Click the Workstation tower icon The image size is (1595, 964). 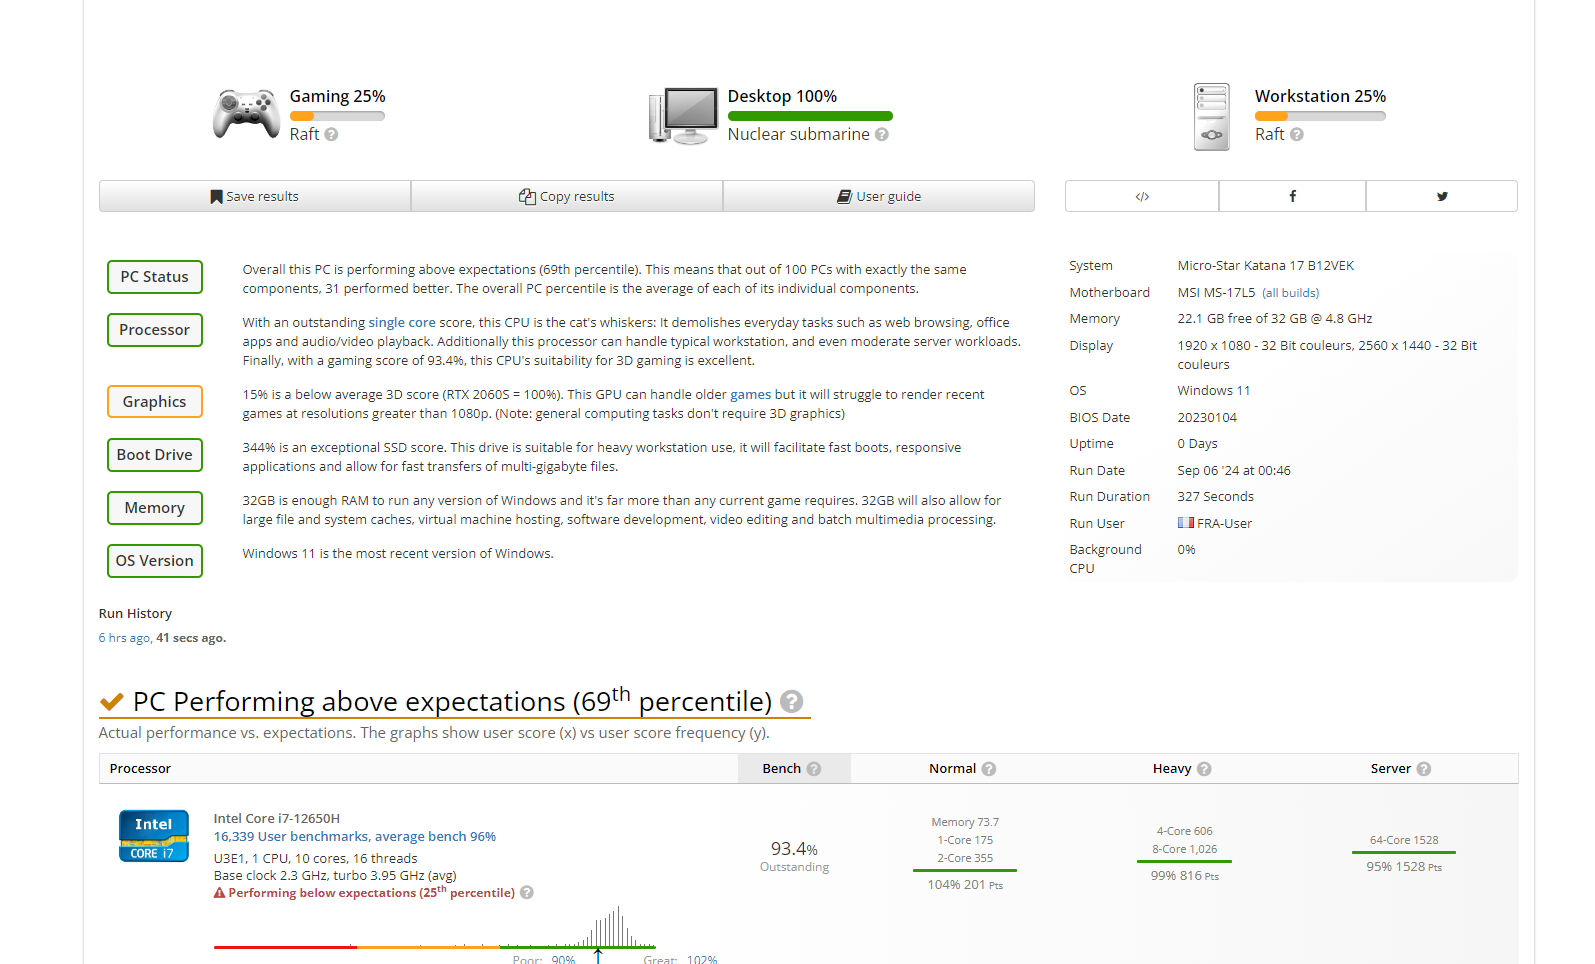pos(1212,117)
